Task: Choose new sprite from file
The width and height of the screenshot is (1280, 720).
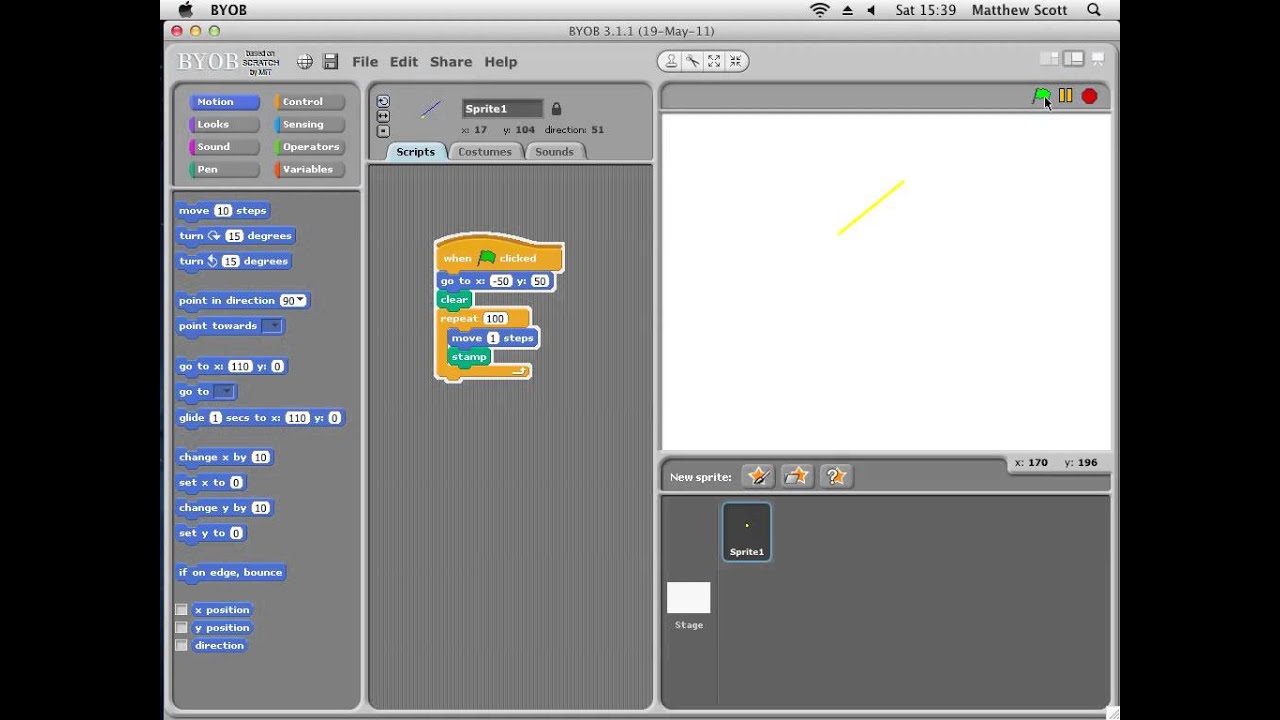Action: (797, 476)
